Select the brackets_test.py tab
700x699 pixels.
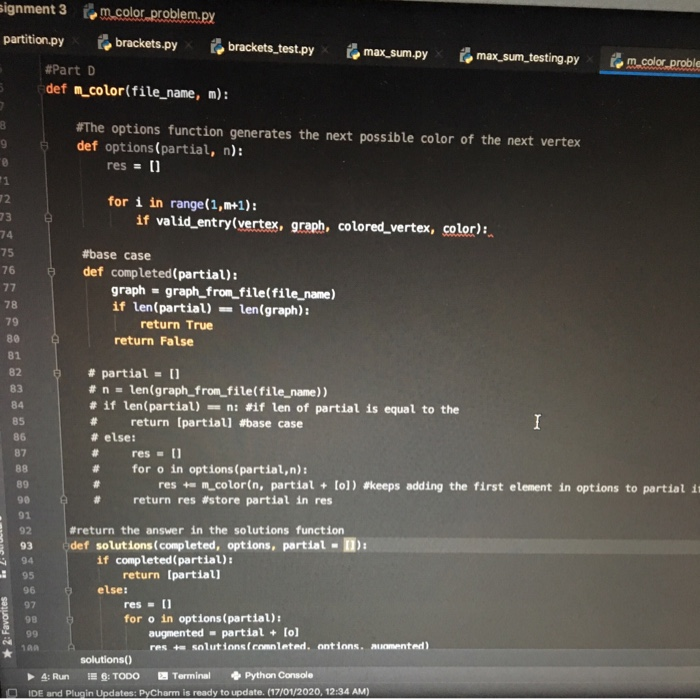[x=271, y=48]
